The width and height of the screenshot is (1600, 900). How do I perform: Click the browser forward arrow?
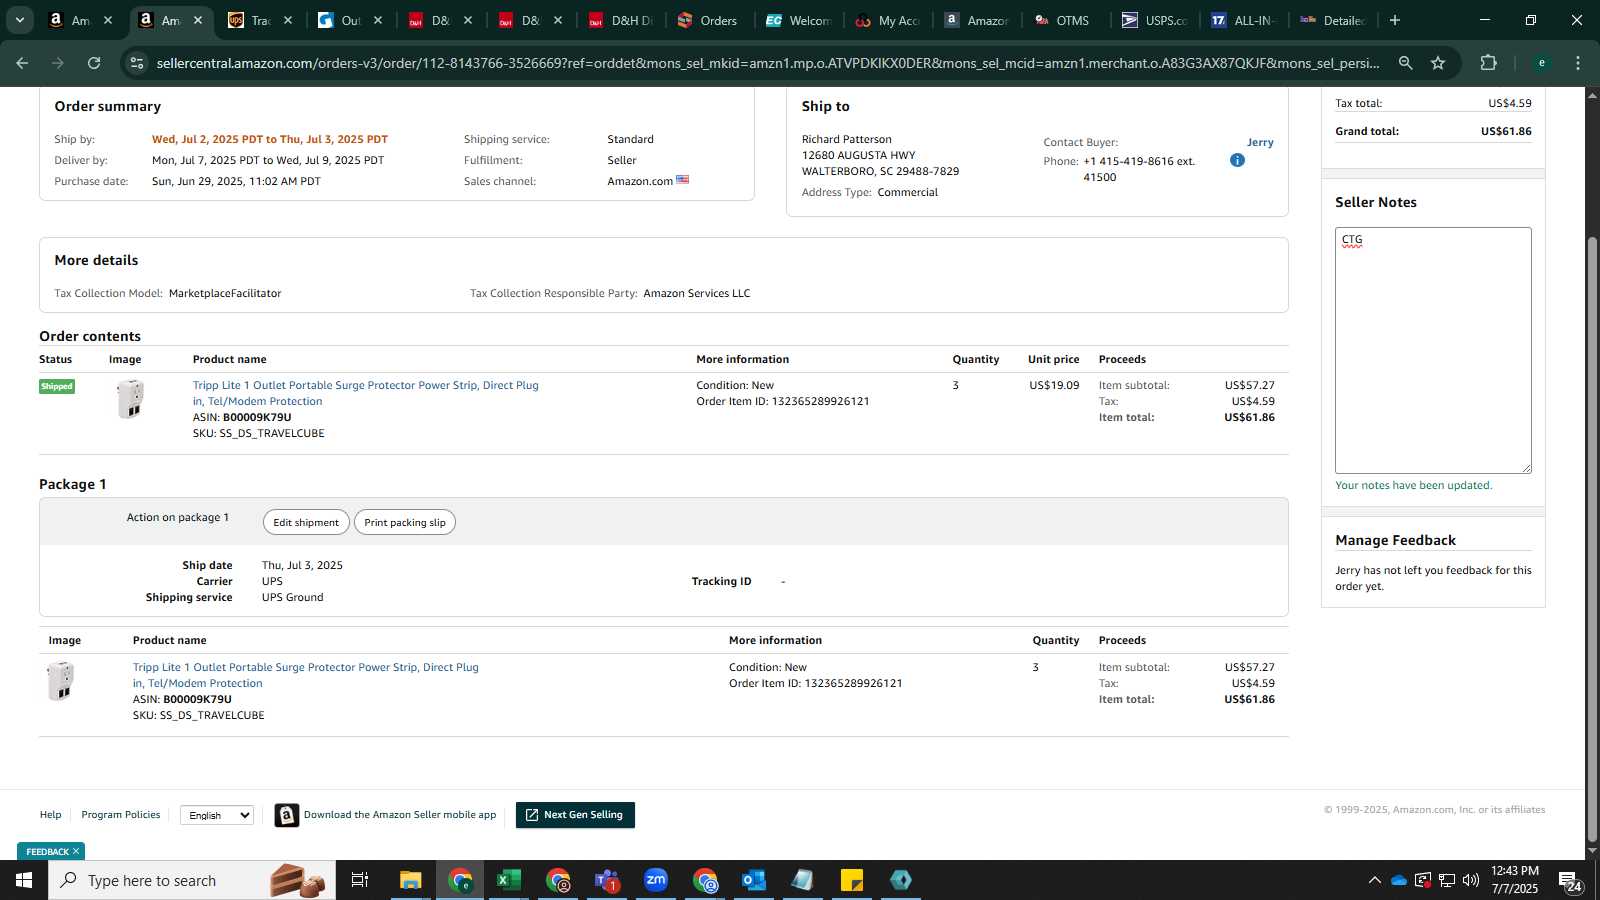click(x=58, y=63)
